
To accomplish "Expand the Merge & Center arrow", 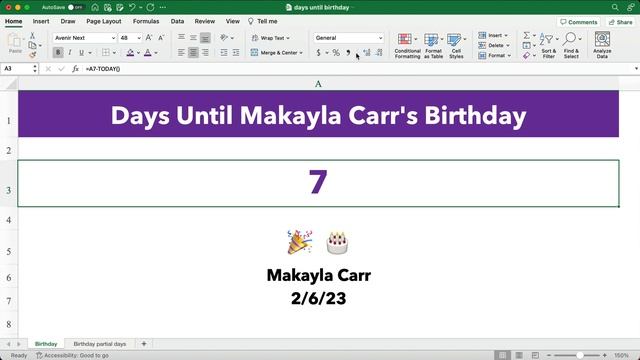I will tap(301, 53).
